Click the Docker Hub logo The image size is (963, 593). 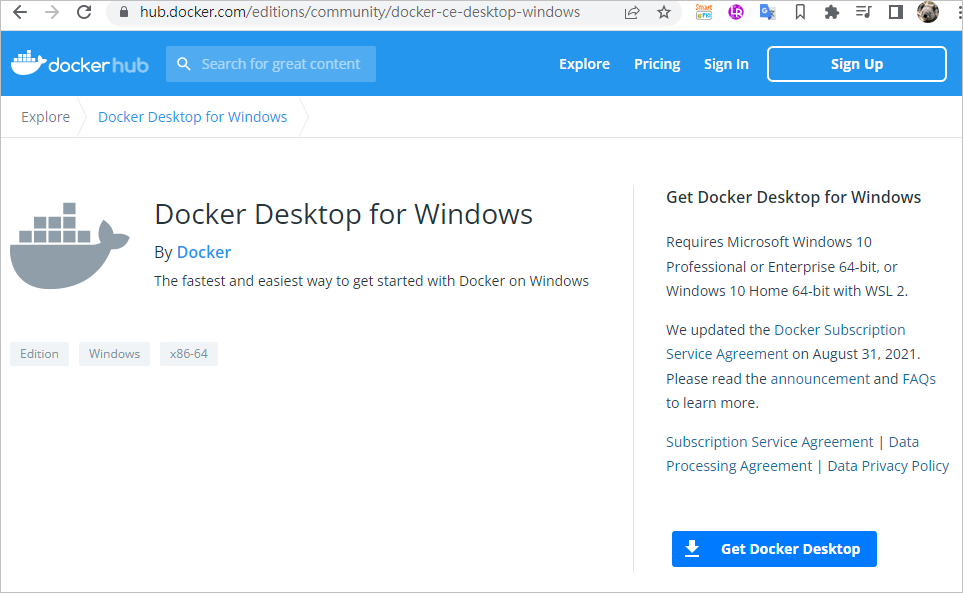(x=80, y=63)
